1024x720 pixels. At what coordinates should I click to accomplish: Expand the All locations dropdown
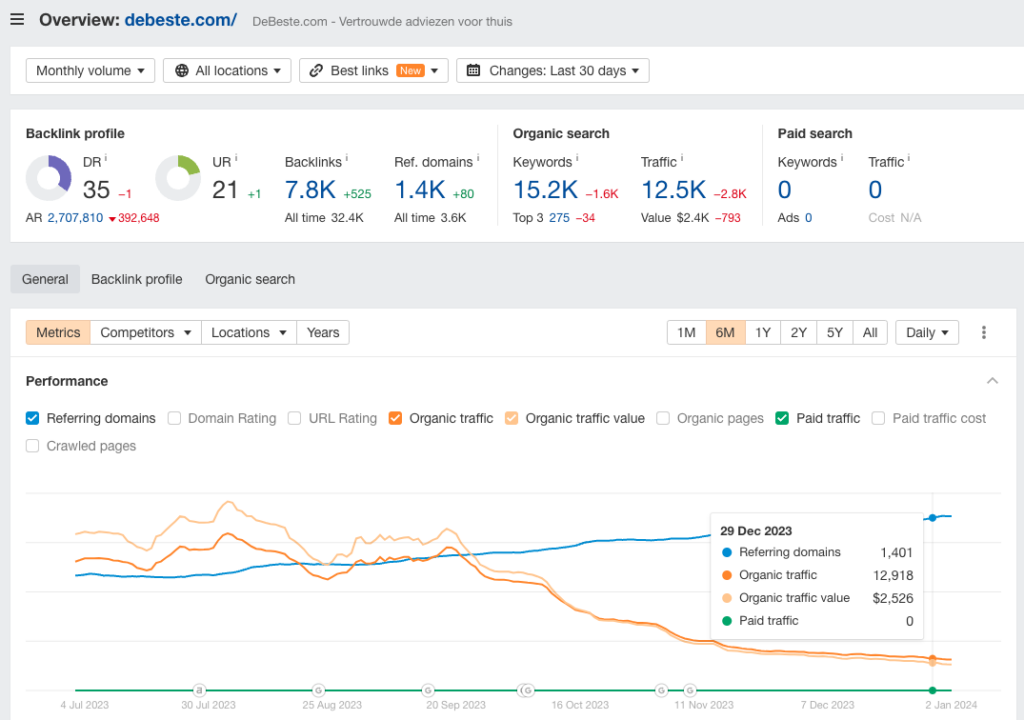tap(227, 71)
